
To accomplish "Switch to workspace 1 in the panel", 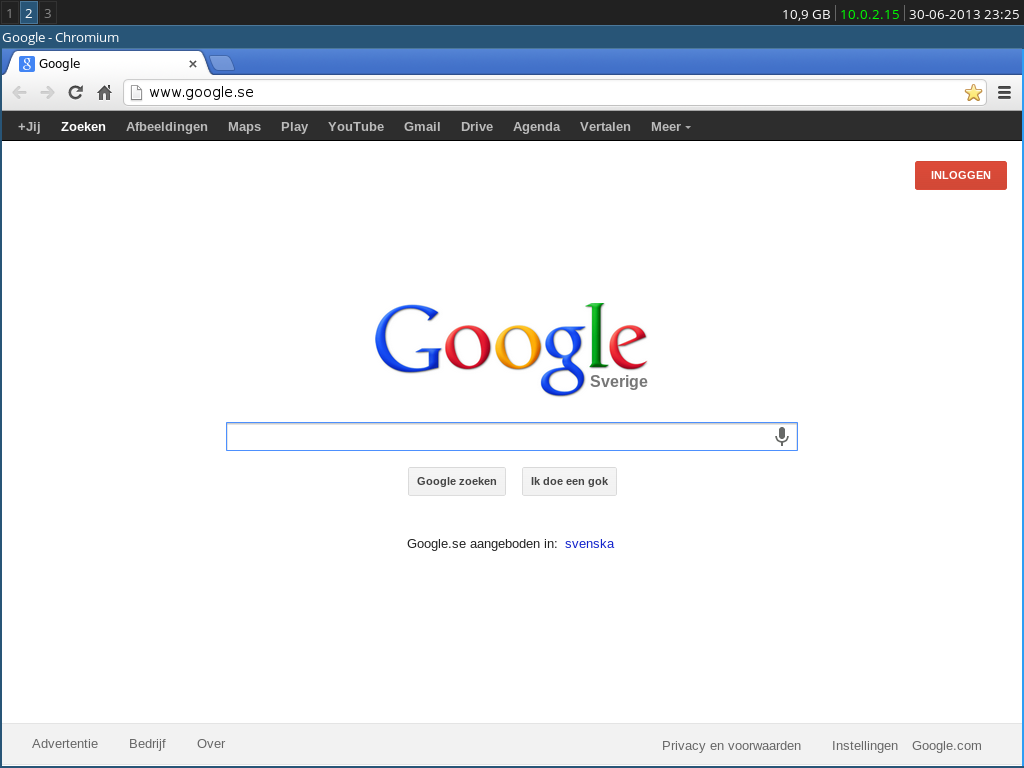I will 9,13.
